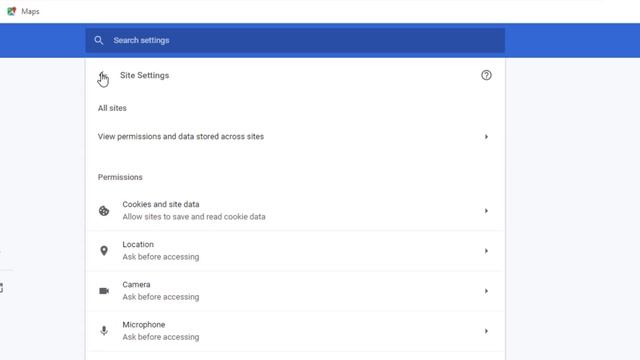Click the location pin icon
Viewport: 640px width, 360px height.
pyautogui.click(x=104, y=251)
